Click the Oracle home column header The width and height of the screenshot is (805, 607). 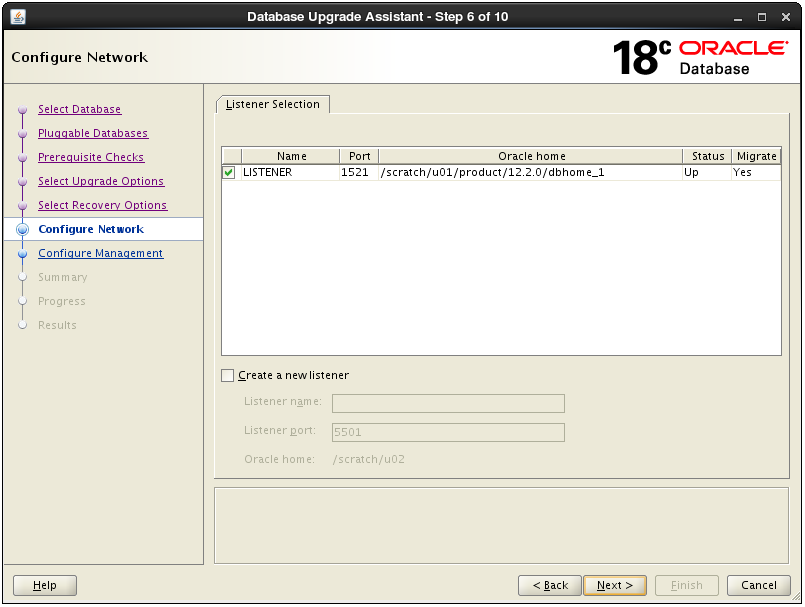pyautogui.click(x=531, y=156)
